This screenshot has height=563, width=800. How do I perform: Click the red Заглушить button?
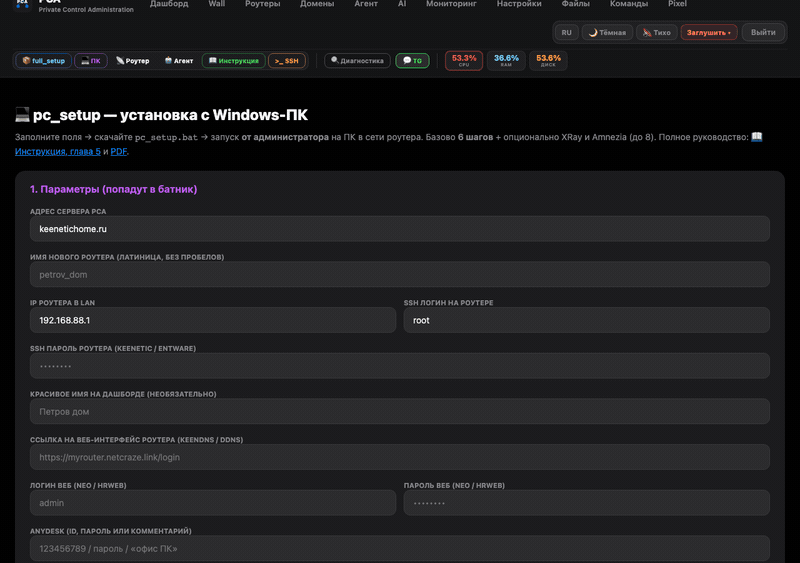click(709, 32)
